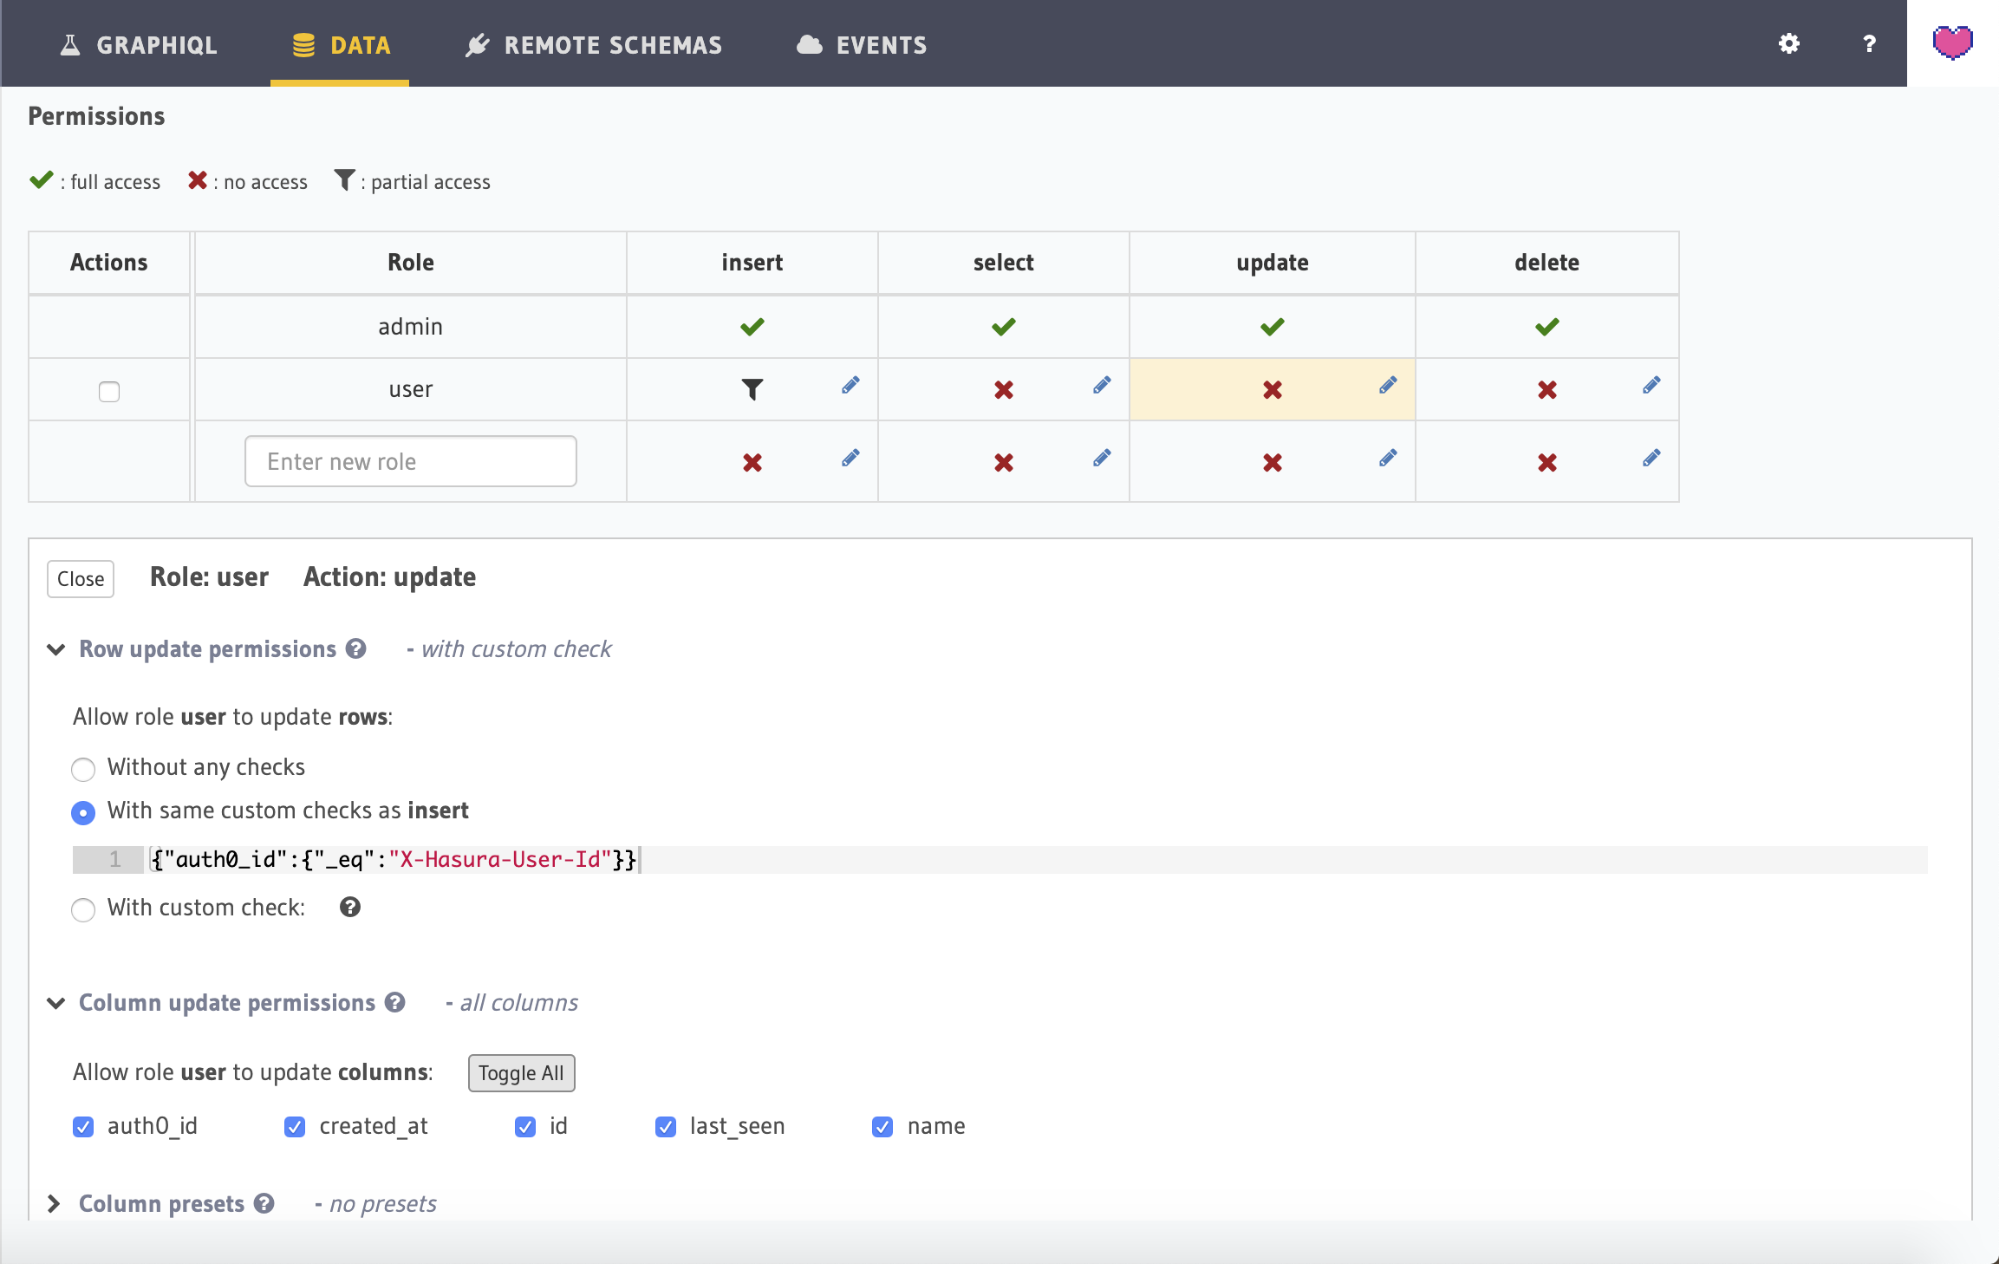Collapse the Row update permissions section

tap(54, 649)
